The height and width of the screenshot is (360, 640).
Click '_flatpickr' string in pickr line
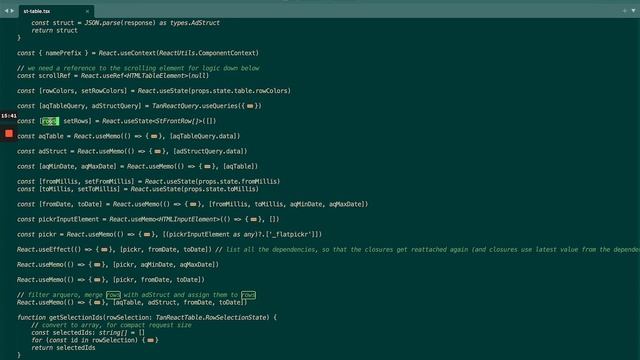[x=291, y=234]
